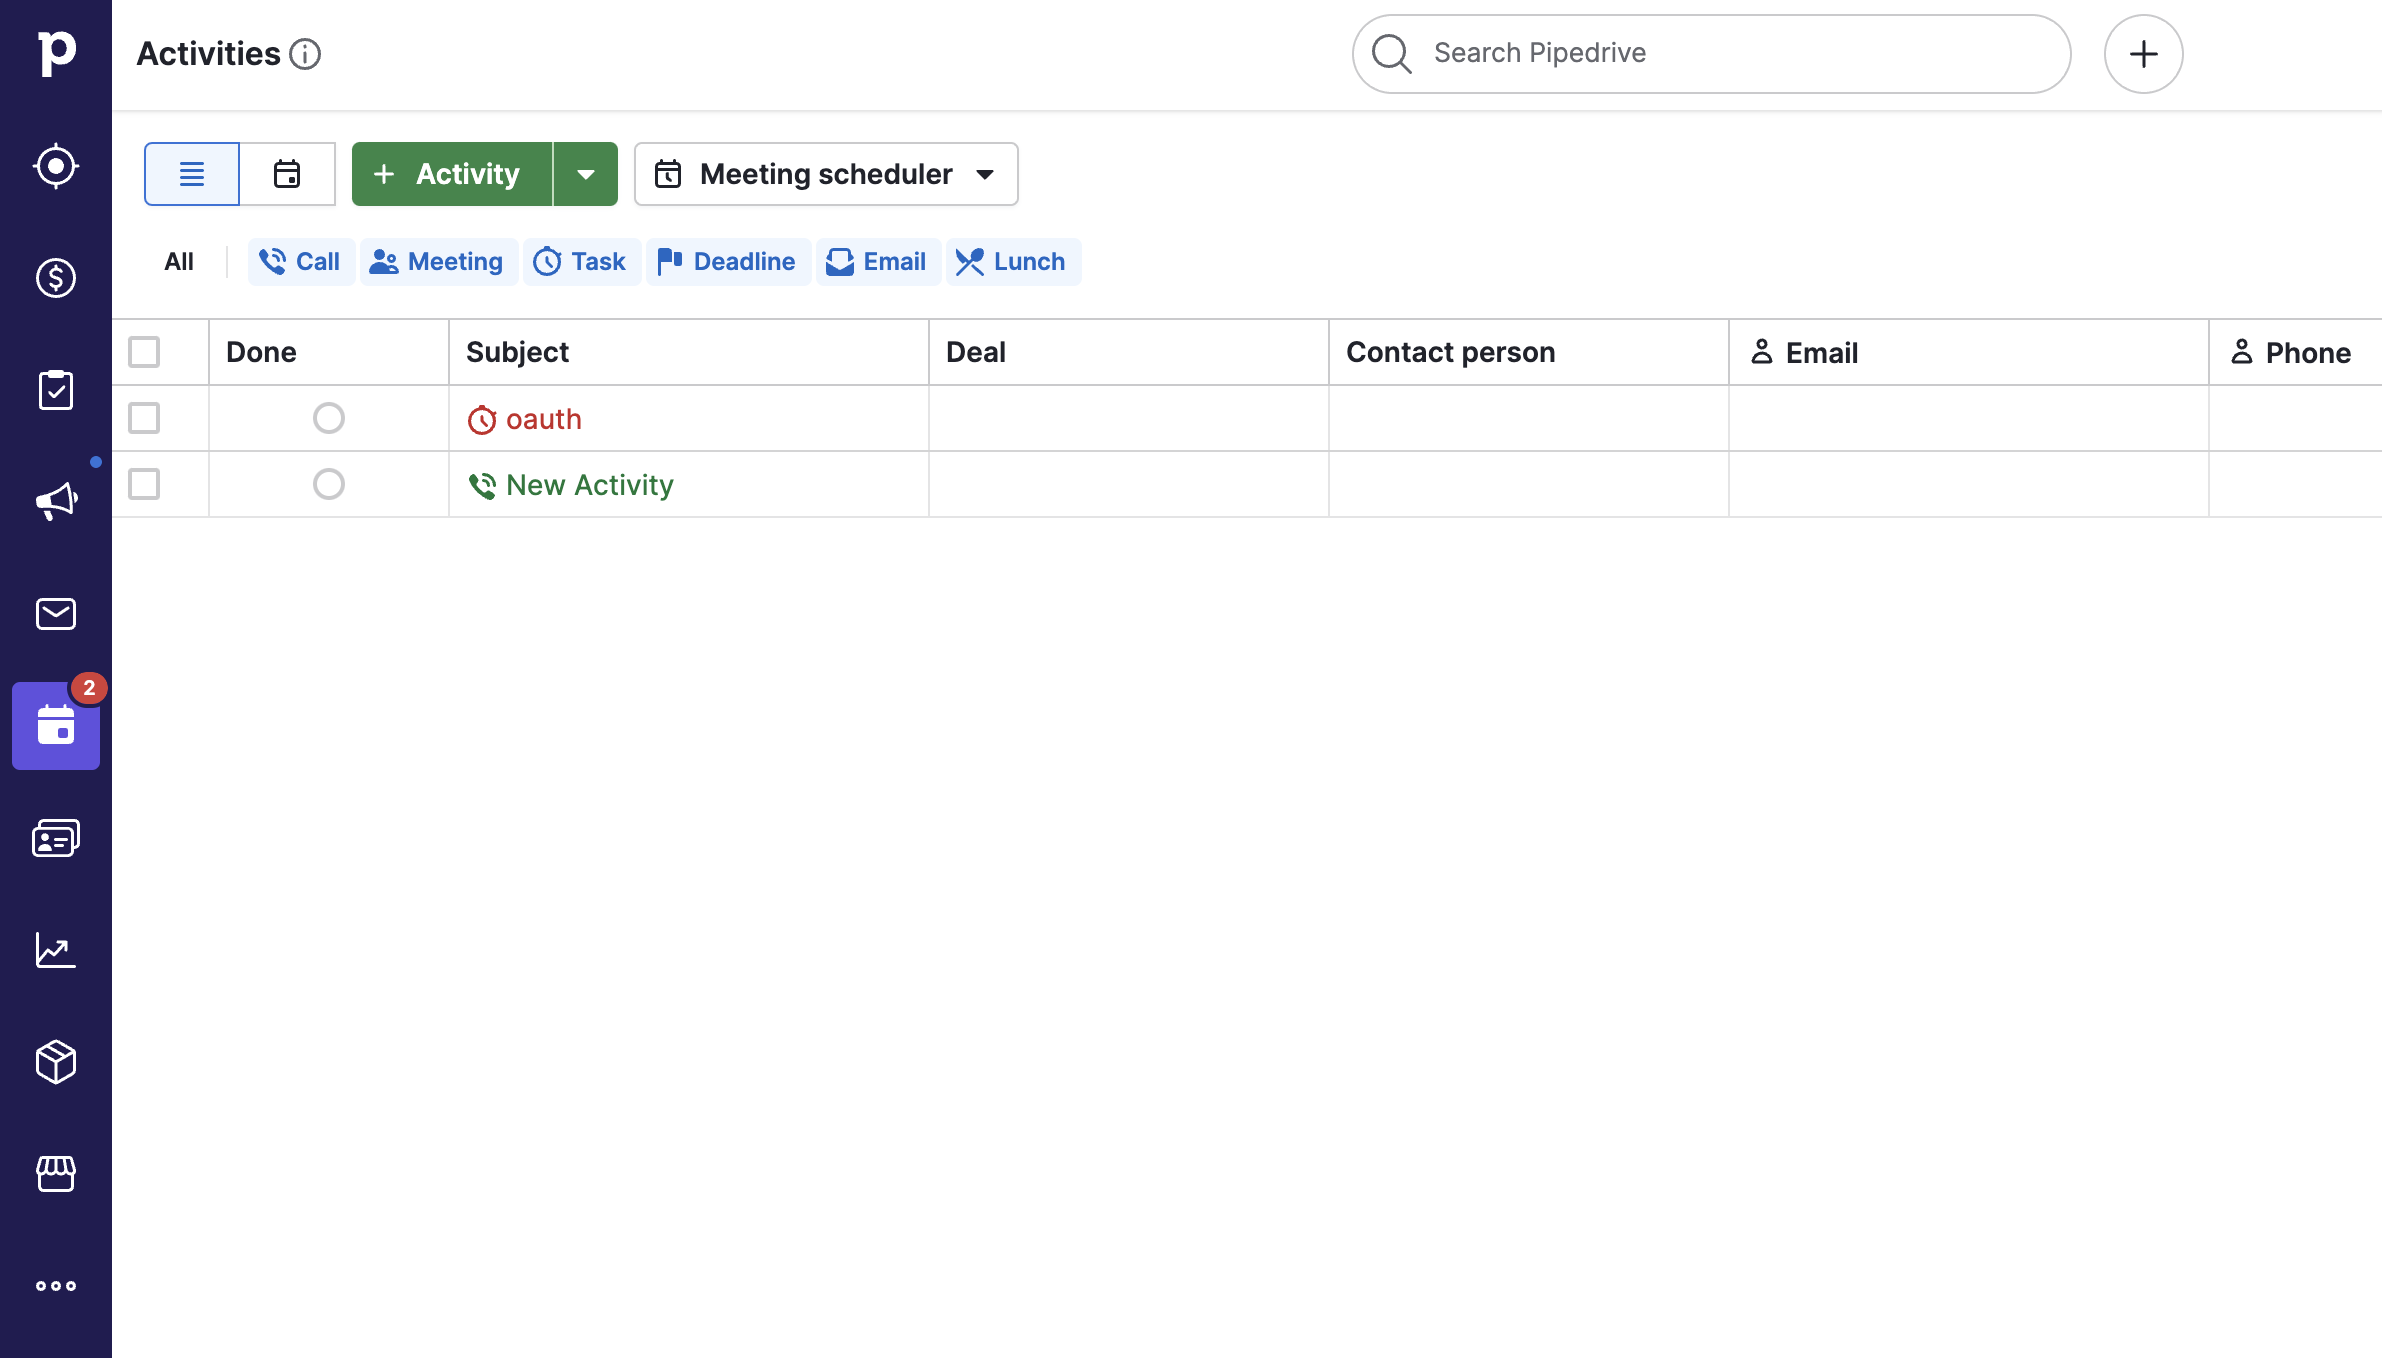Select the Deals icon in the sidebar

point(55,279)
